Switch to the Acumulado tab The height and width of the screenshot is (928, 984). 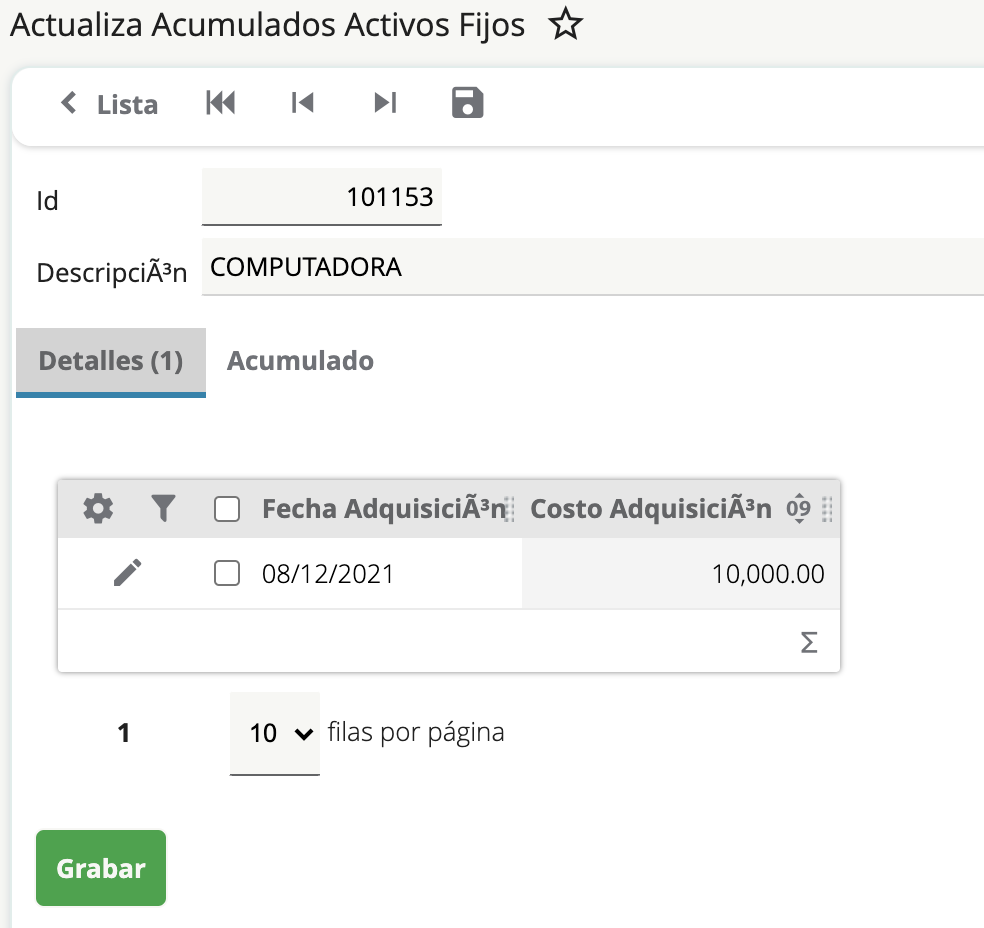pos(300,361)
